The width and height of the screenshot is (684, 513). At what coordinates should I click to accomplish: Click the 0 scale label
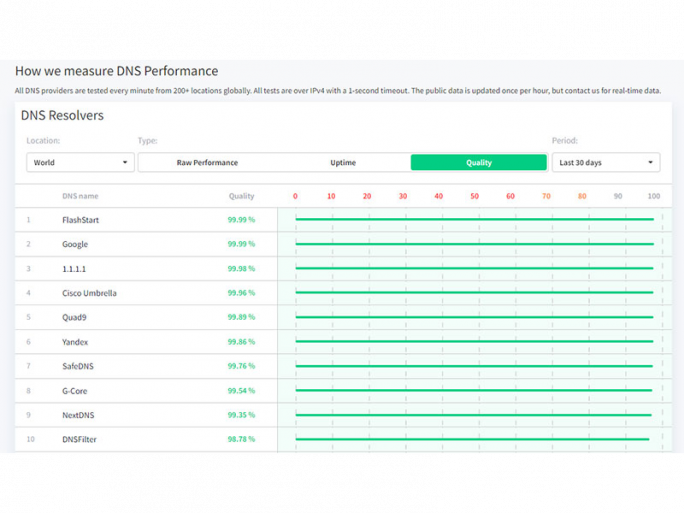(295, 196)
